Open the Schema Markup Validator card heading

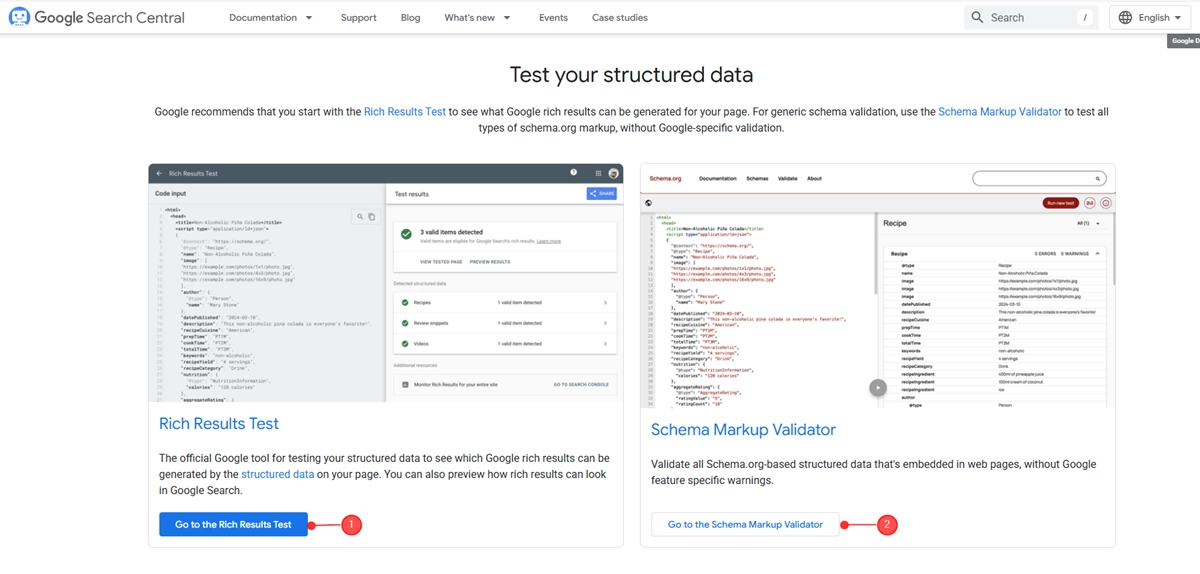point(743,429)
